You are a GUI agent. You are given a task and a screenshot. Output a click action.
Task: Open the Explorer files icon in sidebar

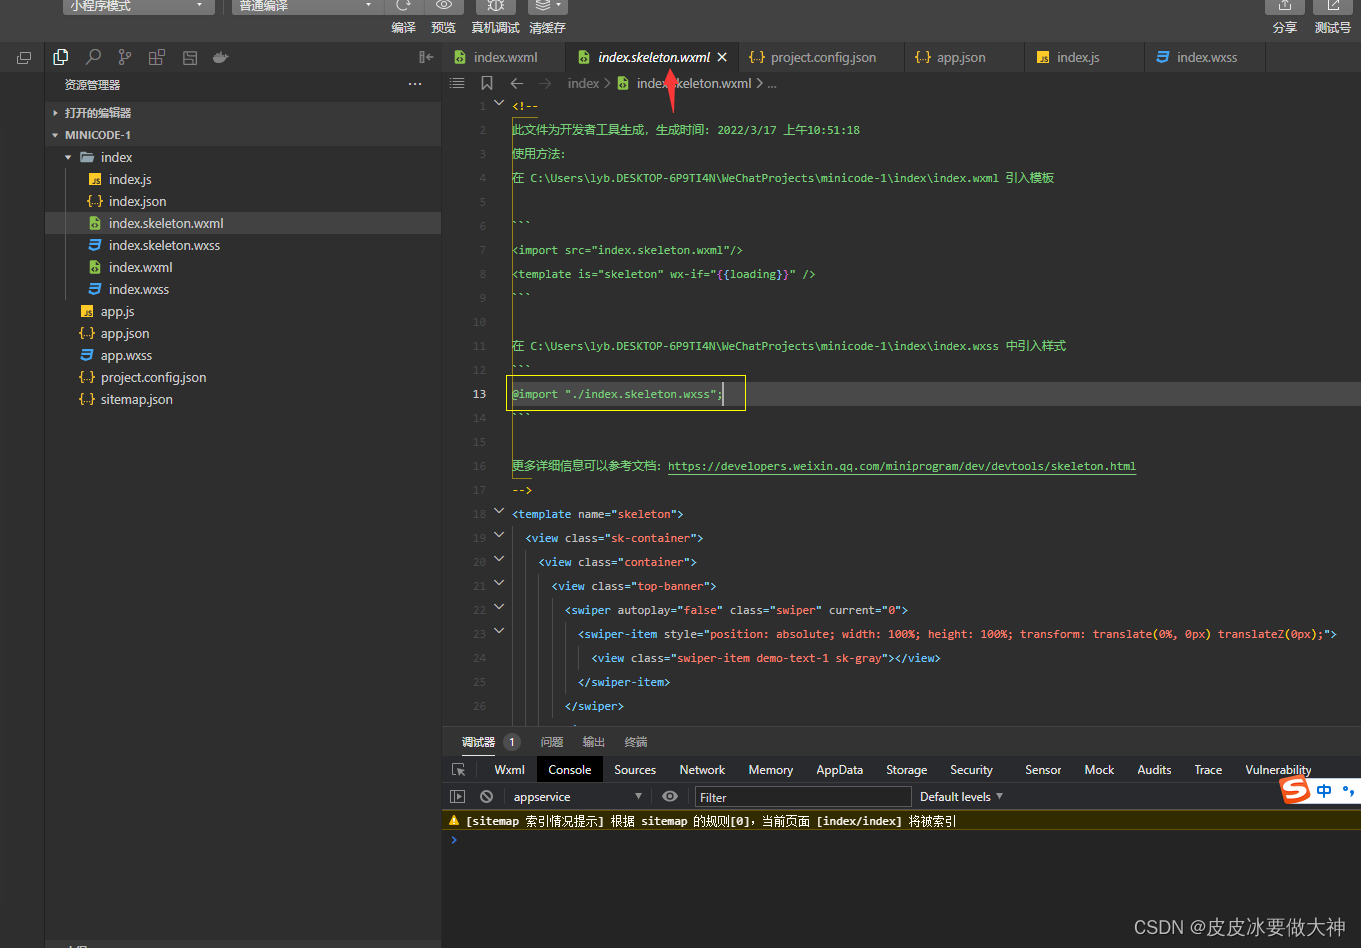click(61, 57)
